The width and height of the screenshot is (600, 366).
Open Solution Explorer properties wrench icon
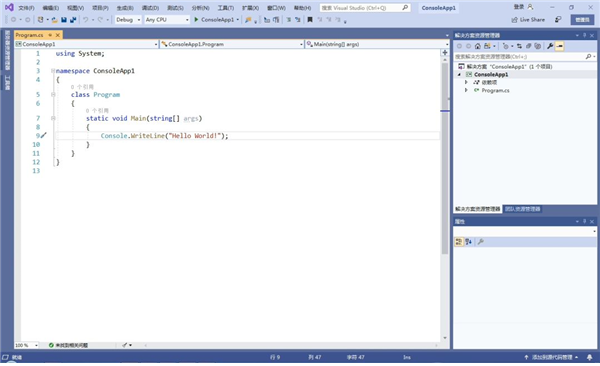pyautogui.click(x=550, y=46)
